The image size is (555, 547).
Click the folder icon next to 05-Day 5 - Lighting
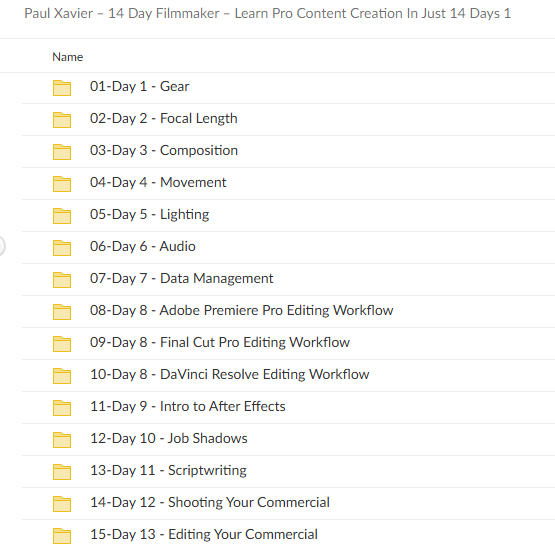(x=62, y=216)
